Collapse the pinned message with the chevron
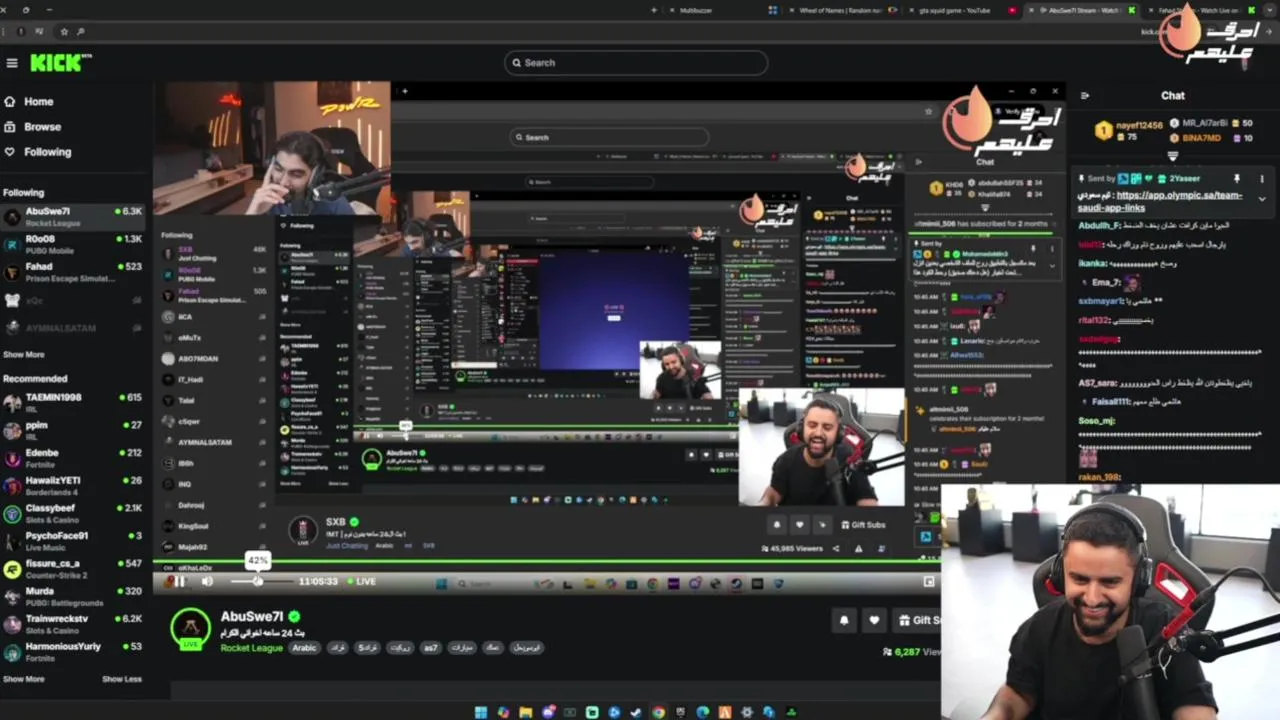 coord(1261,199)
